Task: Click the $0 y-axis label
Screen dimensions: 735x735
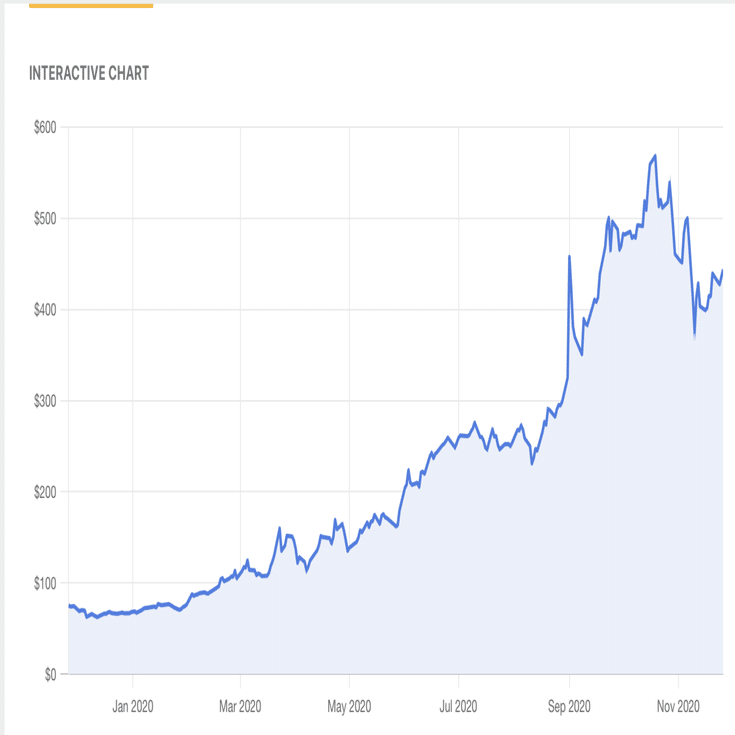Action: click(x=50, y=674)
